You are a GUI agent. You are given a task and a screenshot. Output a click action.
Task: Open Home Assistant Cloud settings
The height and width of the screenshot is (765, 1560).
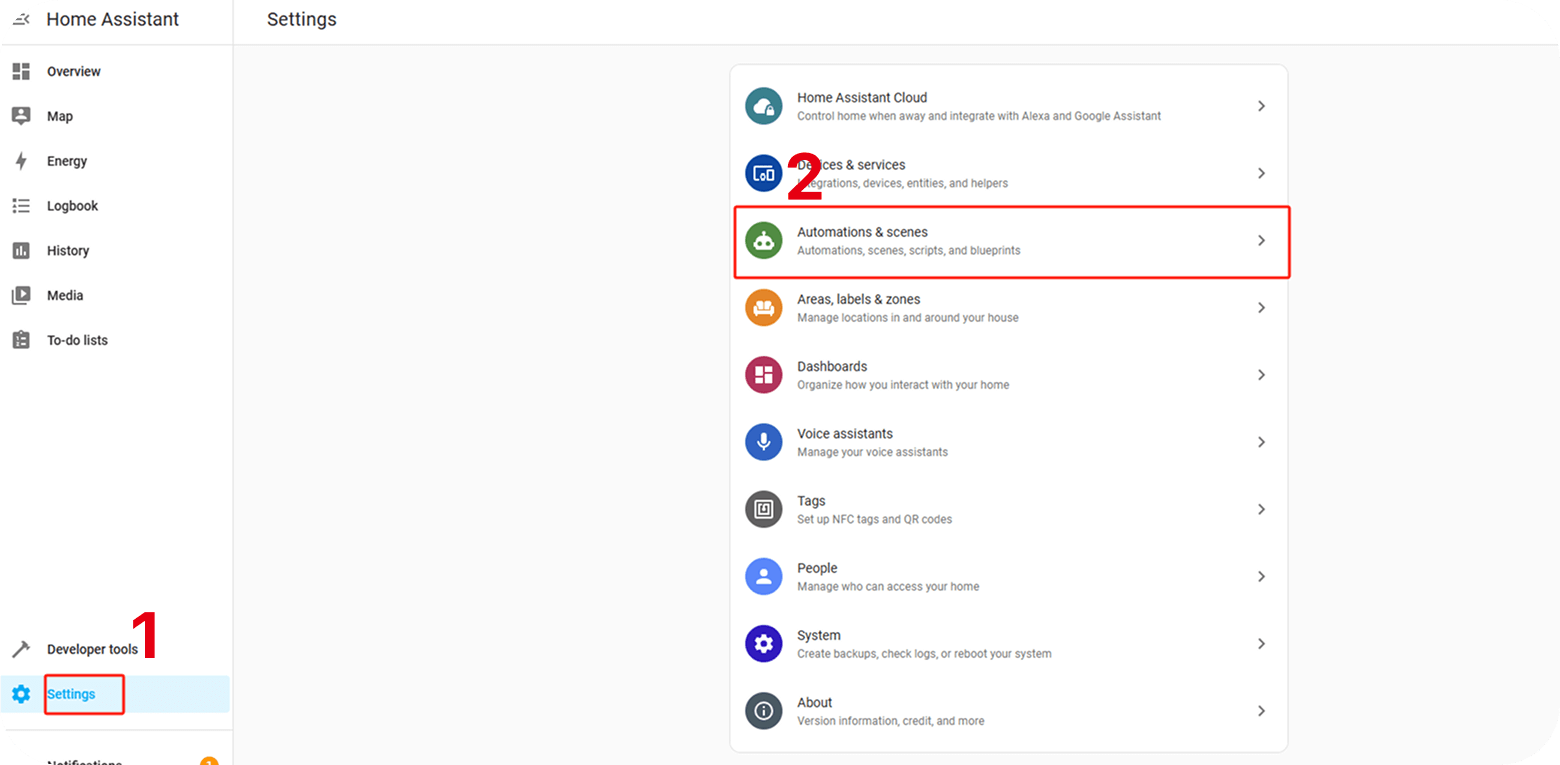[1009, 106]
